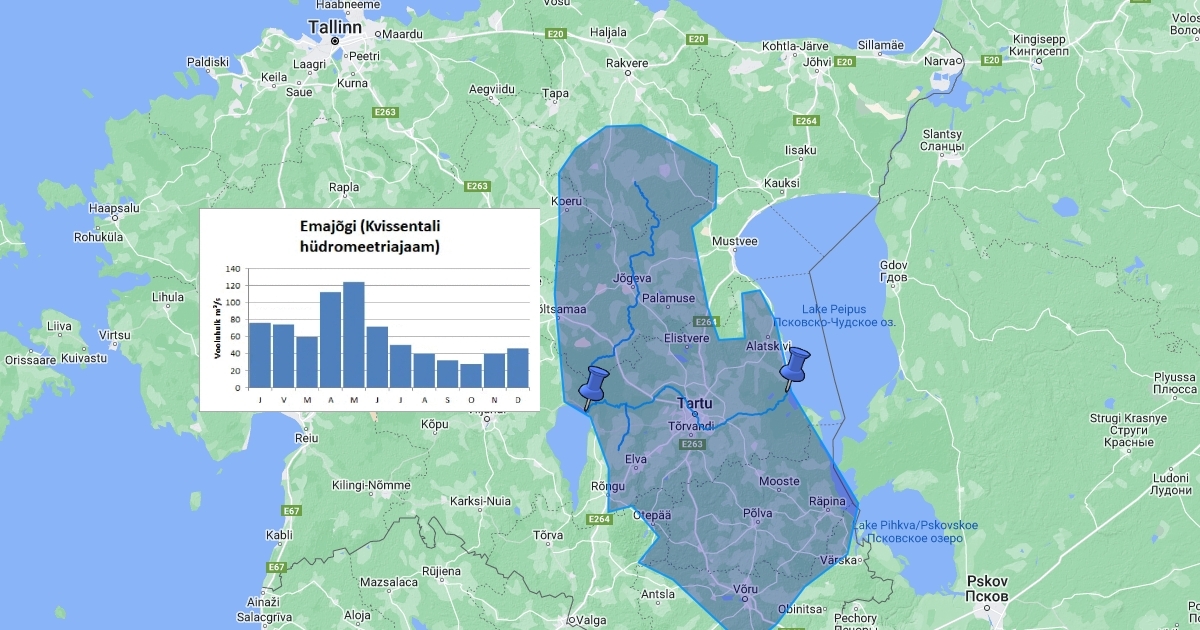Select the Lake Peipus label
This screenshot has width=1200, height=630.
click(x=833, y=309)
